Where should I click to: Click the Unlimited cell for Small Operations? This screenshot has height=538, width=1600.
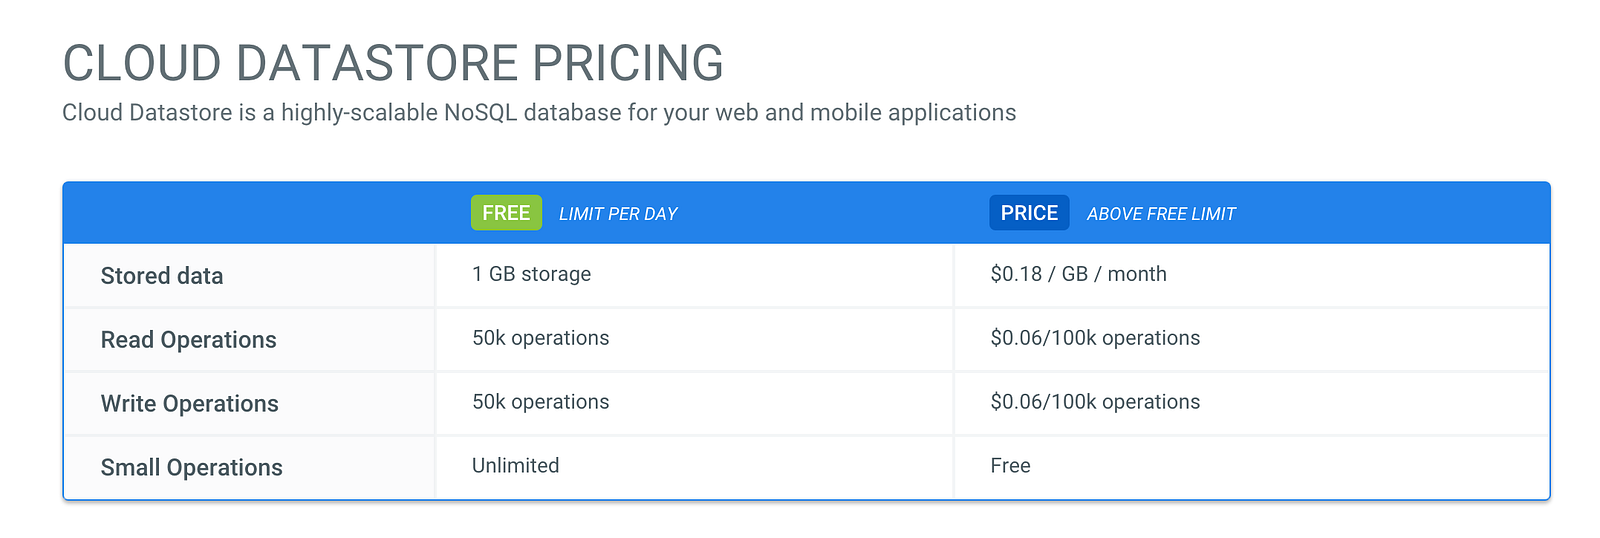coord(515,466)
